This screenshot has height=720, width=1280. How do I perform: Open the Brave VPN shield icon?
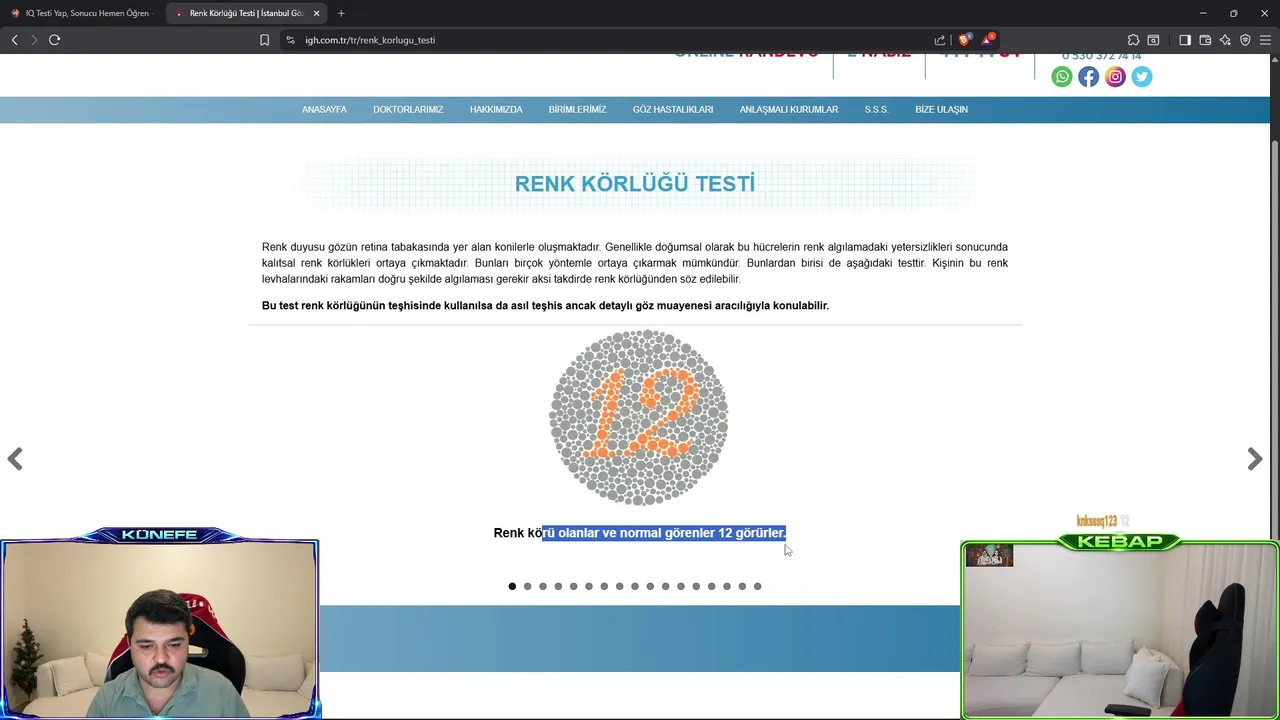pos(1245,40)
